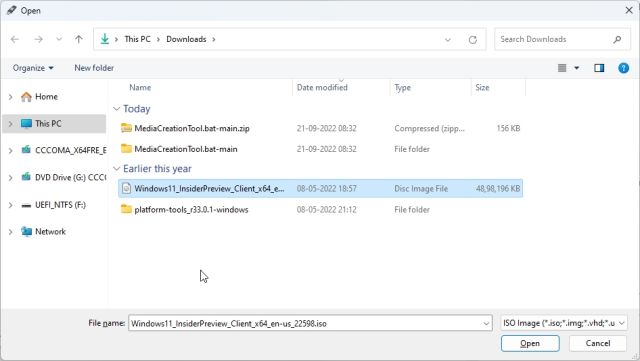Refresh the Downloads folder view
This screenshot has width=640, height=361.
click(473, 40)
